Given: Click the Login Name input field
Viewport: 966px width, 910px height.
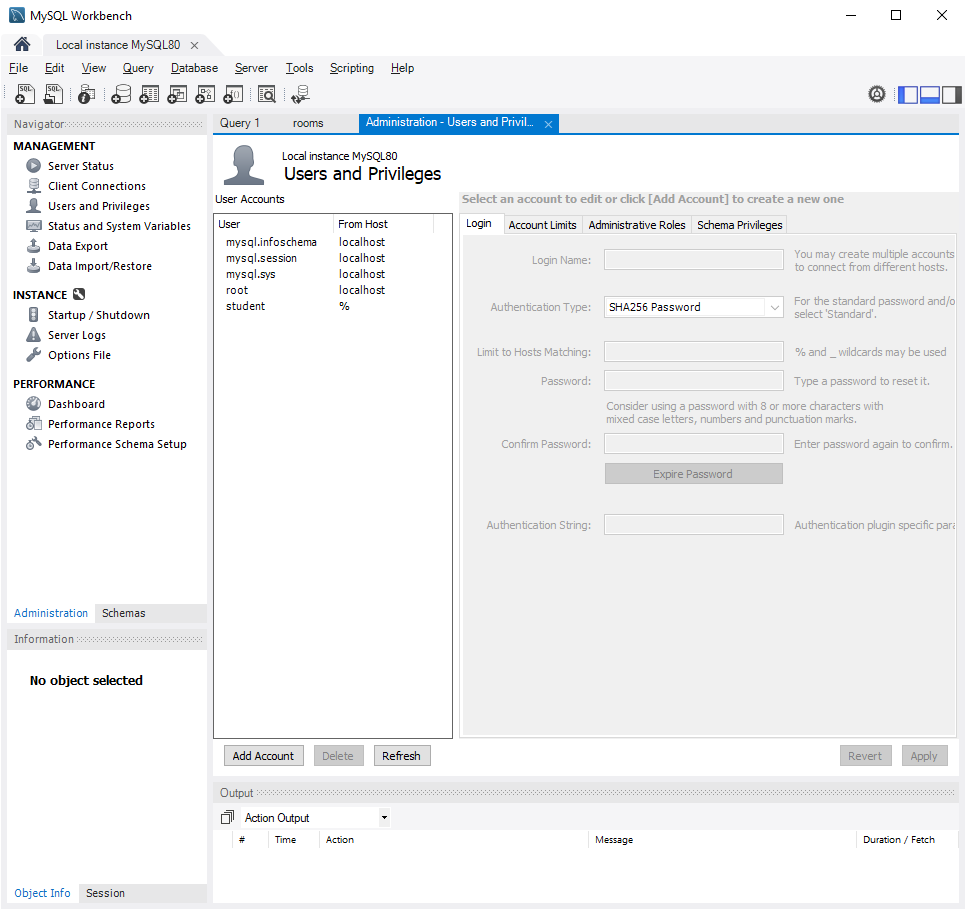Looking at the screenshot, I should [x=693, y=259].
